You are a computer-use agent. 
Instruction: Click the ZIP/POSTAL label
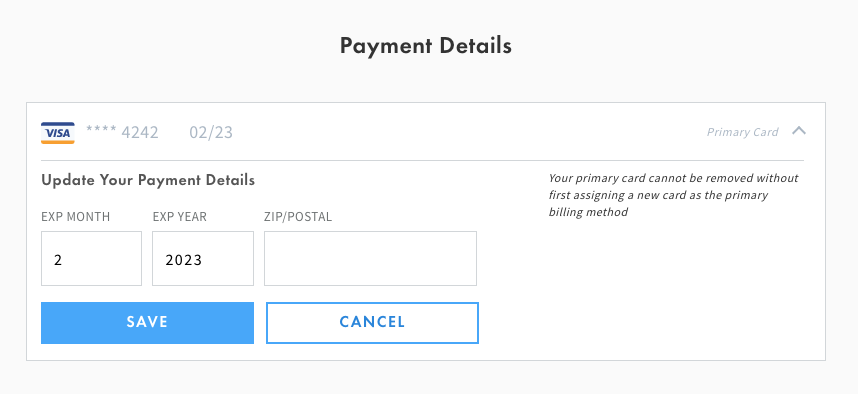click(298, 217)
